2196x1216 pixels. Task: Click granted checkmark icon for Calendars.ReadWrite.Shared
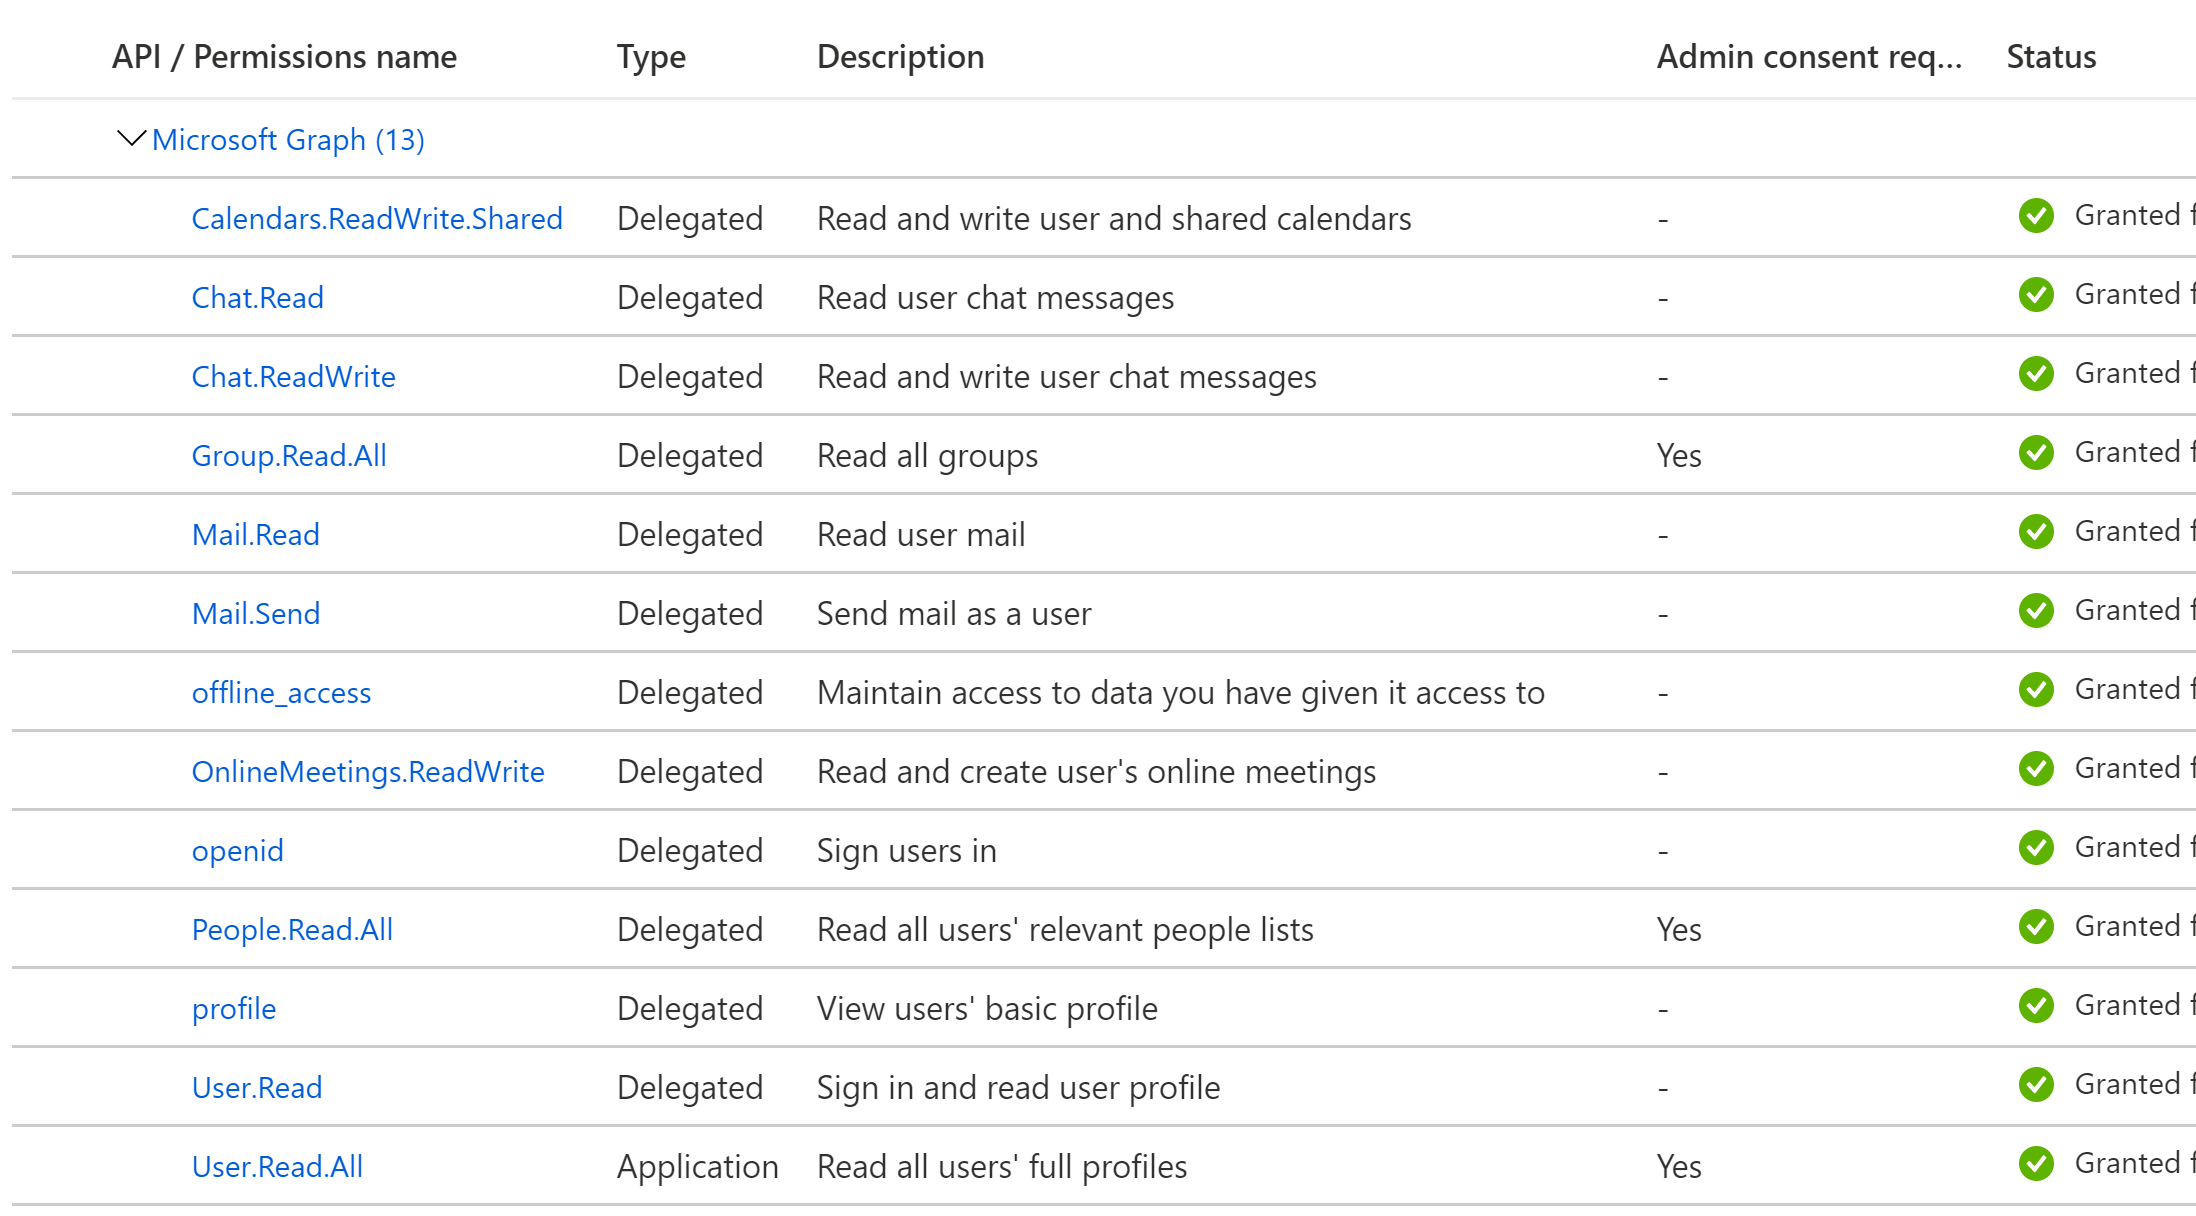[2036, 215]
